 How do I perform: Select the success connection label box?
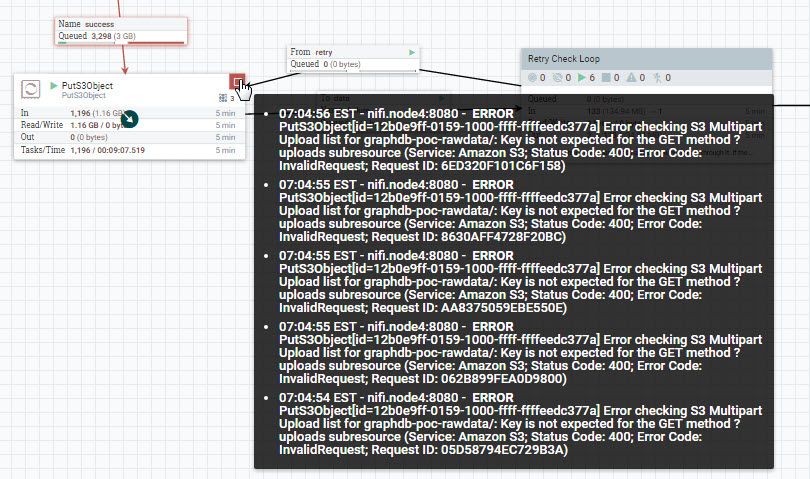[x=121, y=30]
